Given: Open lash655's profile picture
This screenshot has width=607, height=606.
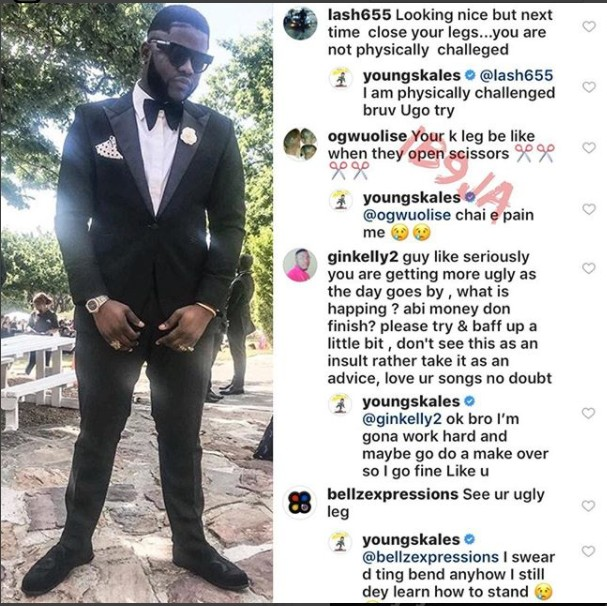Looking at the screenshot, I should (x=300, y=23).
